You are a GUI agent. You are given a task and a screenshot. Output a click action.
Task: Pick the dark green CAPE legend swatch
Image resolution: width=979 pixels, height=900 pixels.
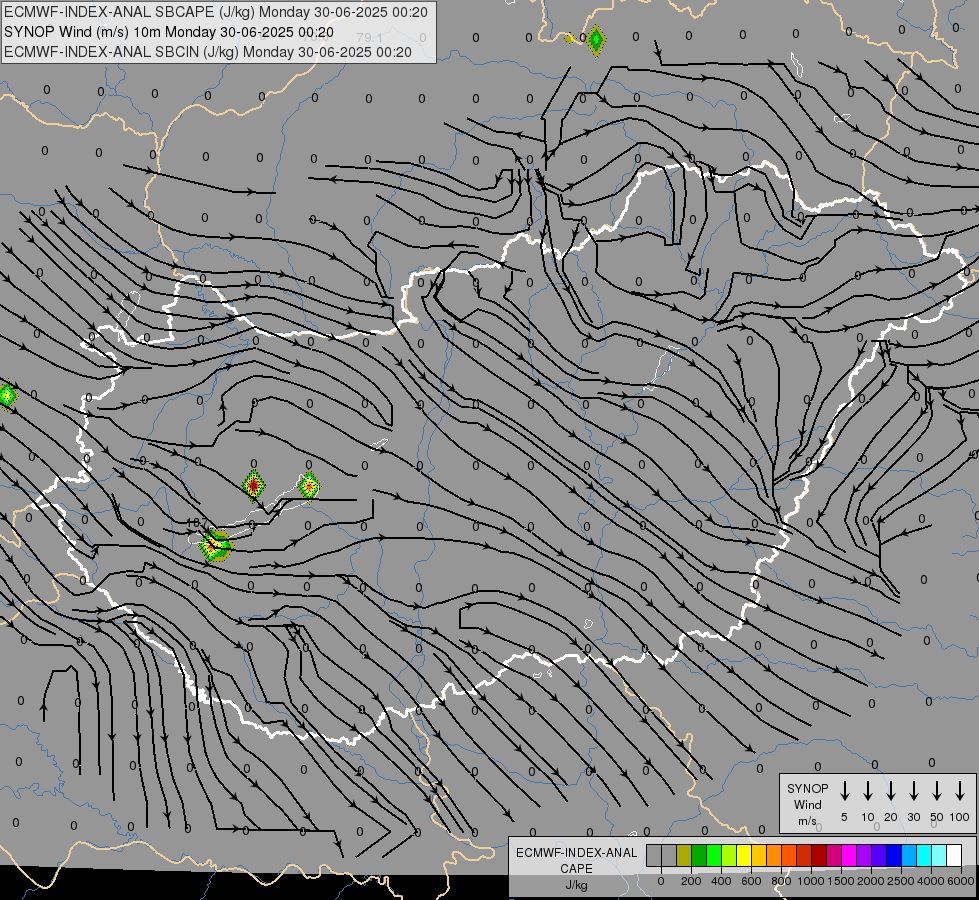(x=699, y=855)
